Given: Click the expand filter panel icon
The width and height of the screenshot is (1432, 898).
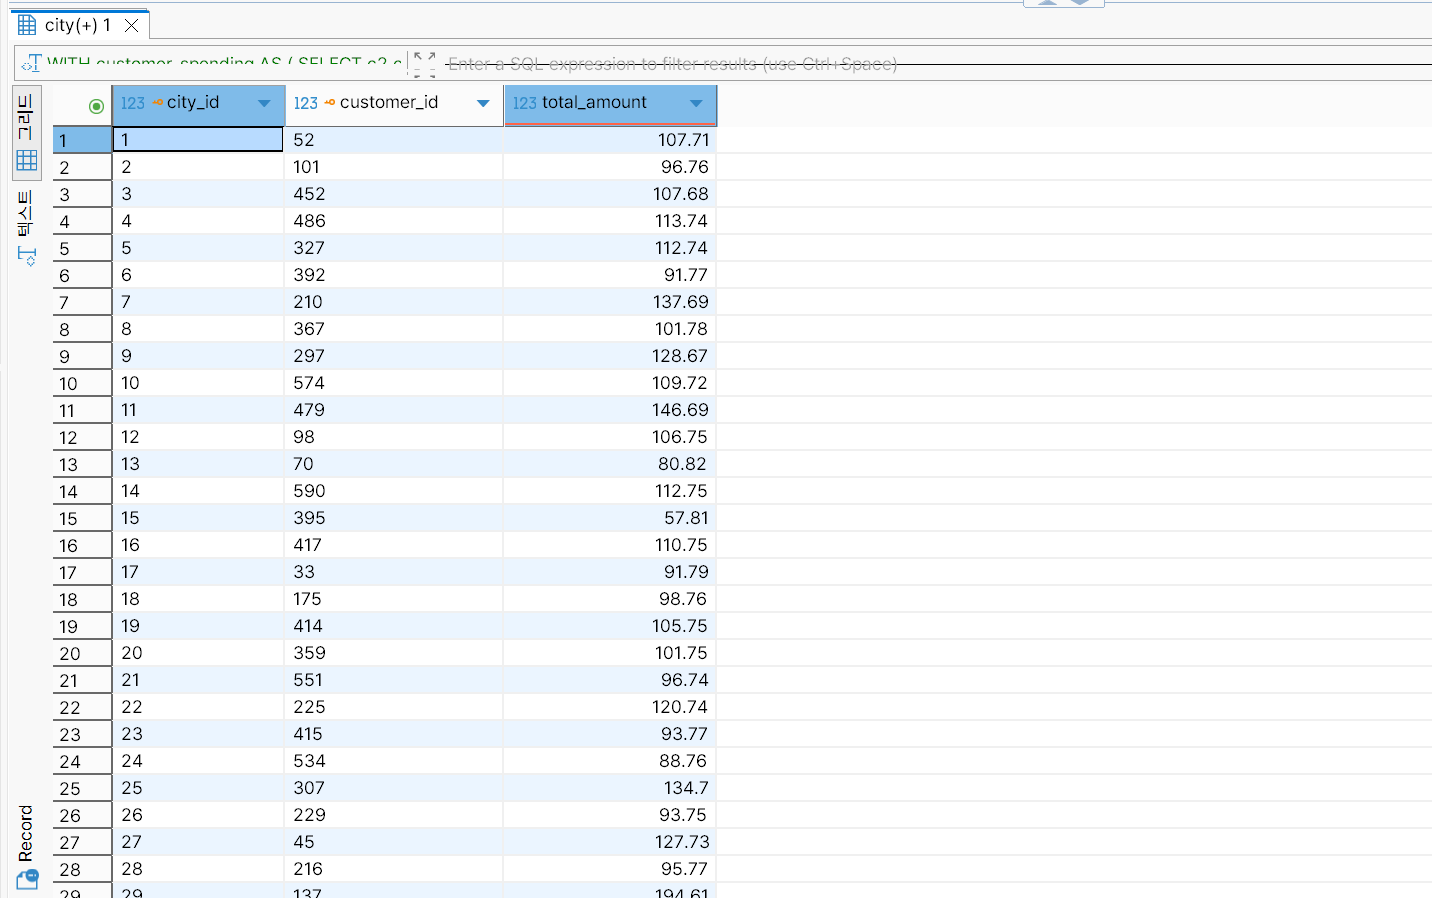Looking at the screenshot, I should click(x=425, y=64).
